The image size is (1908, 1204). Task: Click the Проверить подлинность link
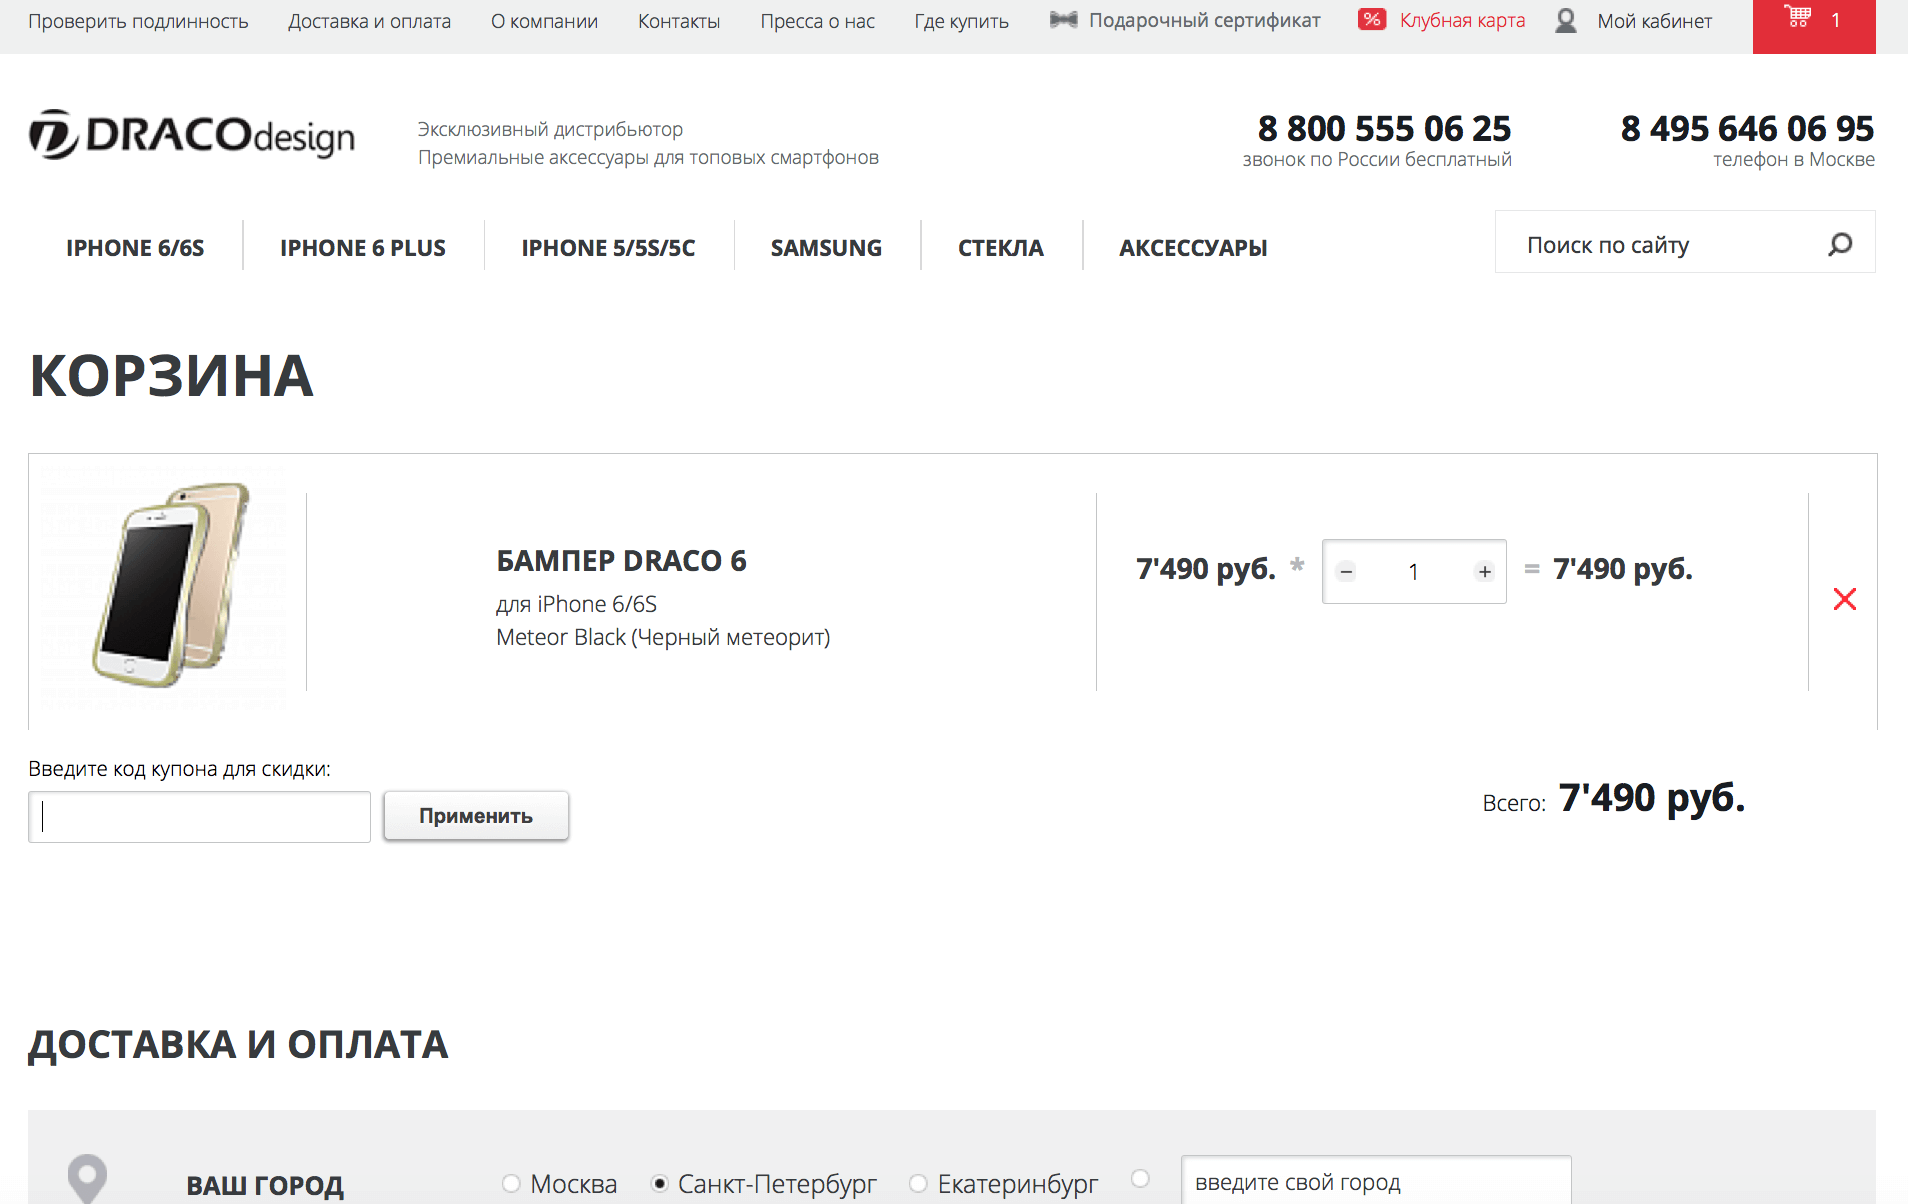138,21
